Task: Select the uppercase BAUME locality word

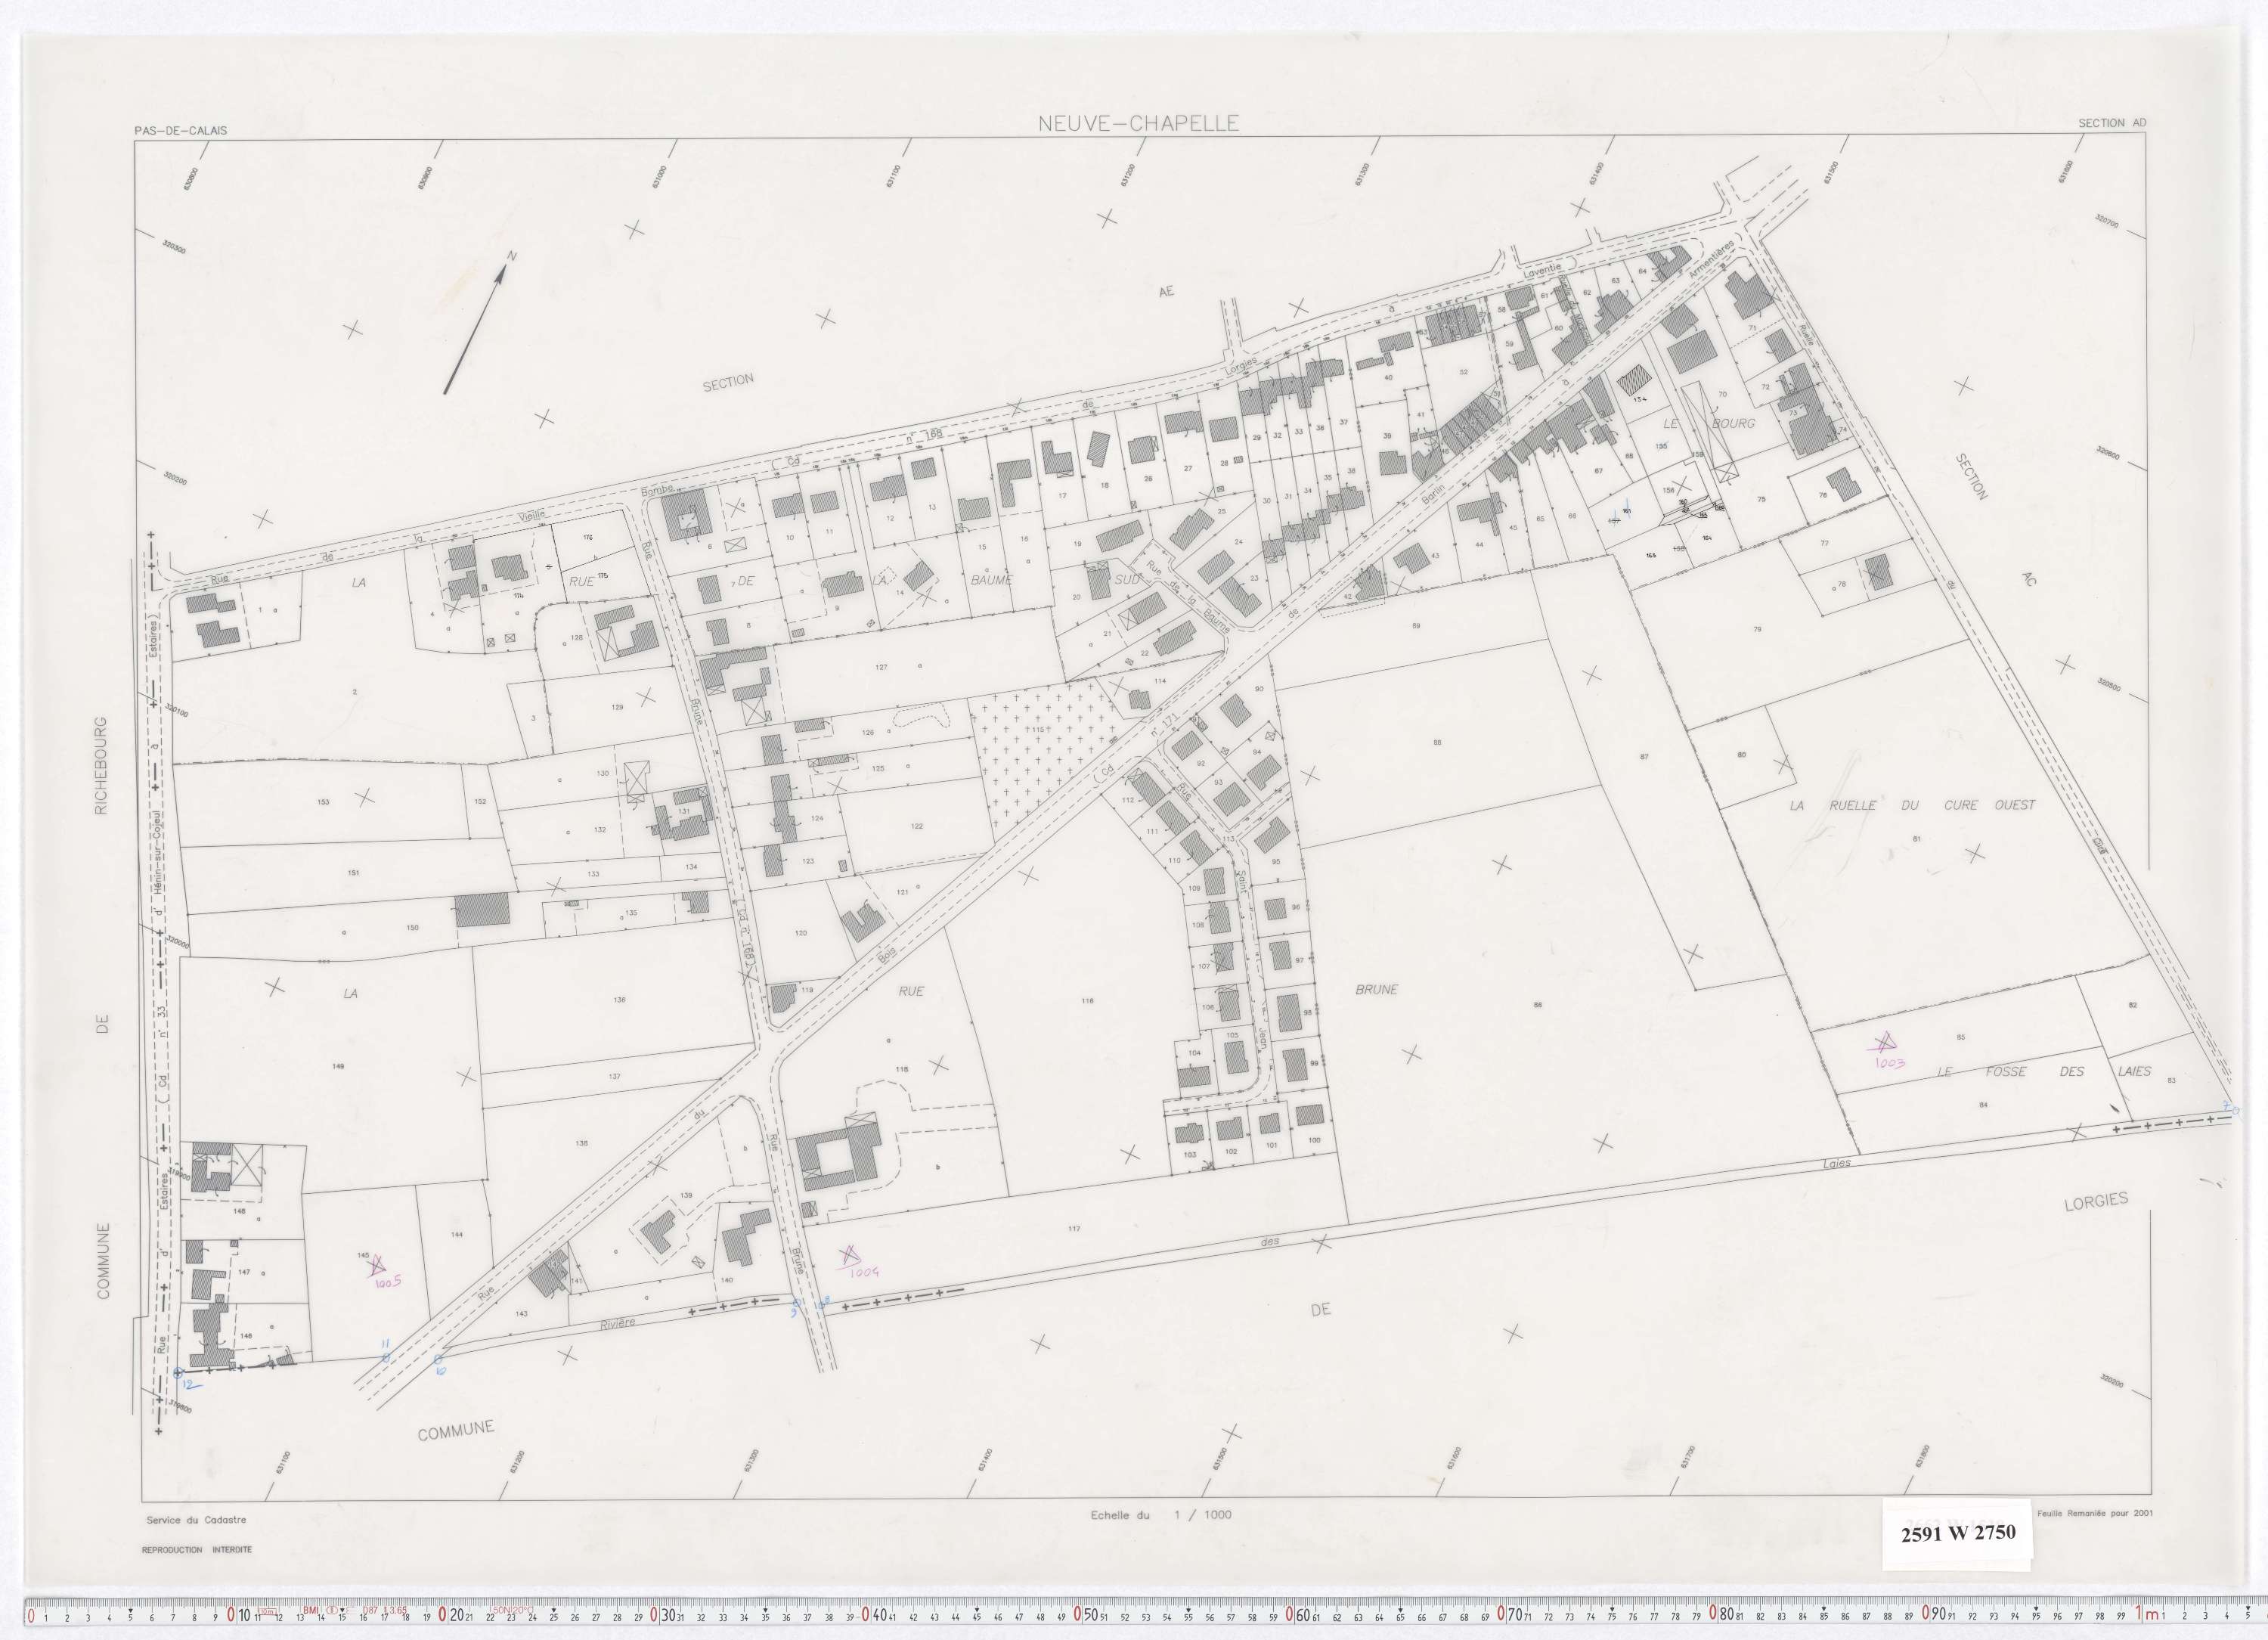Action: tap(991, 580)
